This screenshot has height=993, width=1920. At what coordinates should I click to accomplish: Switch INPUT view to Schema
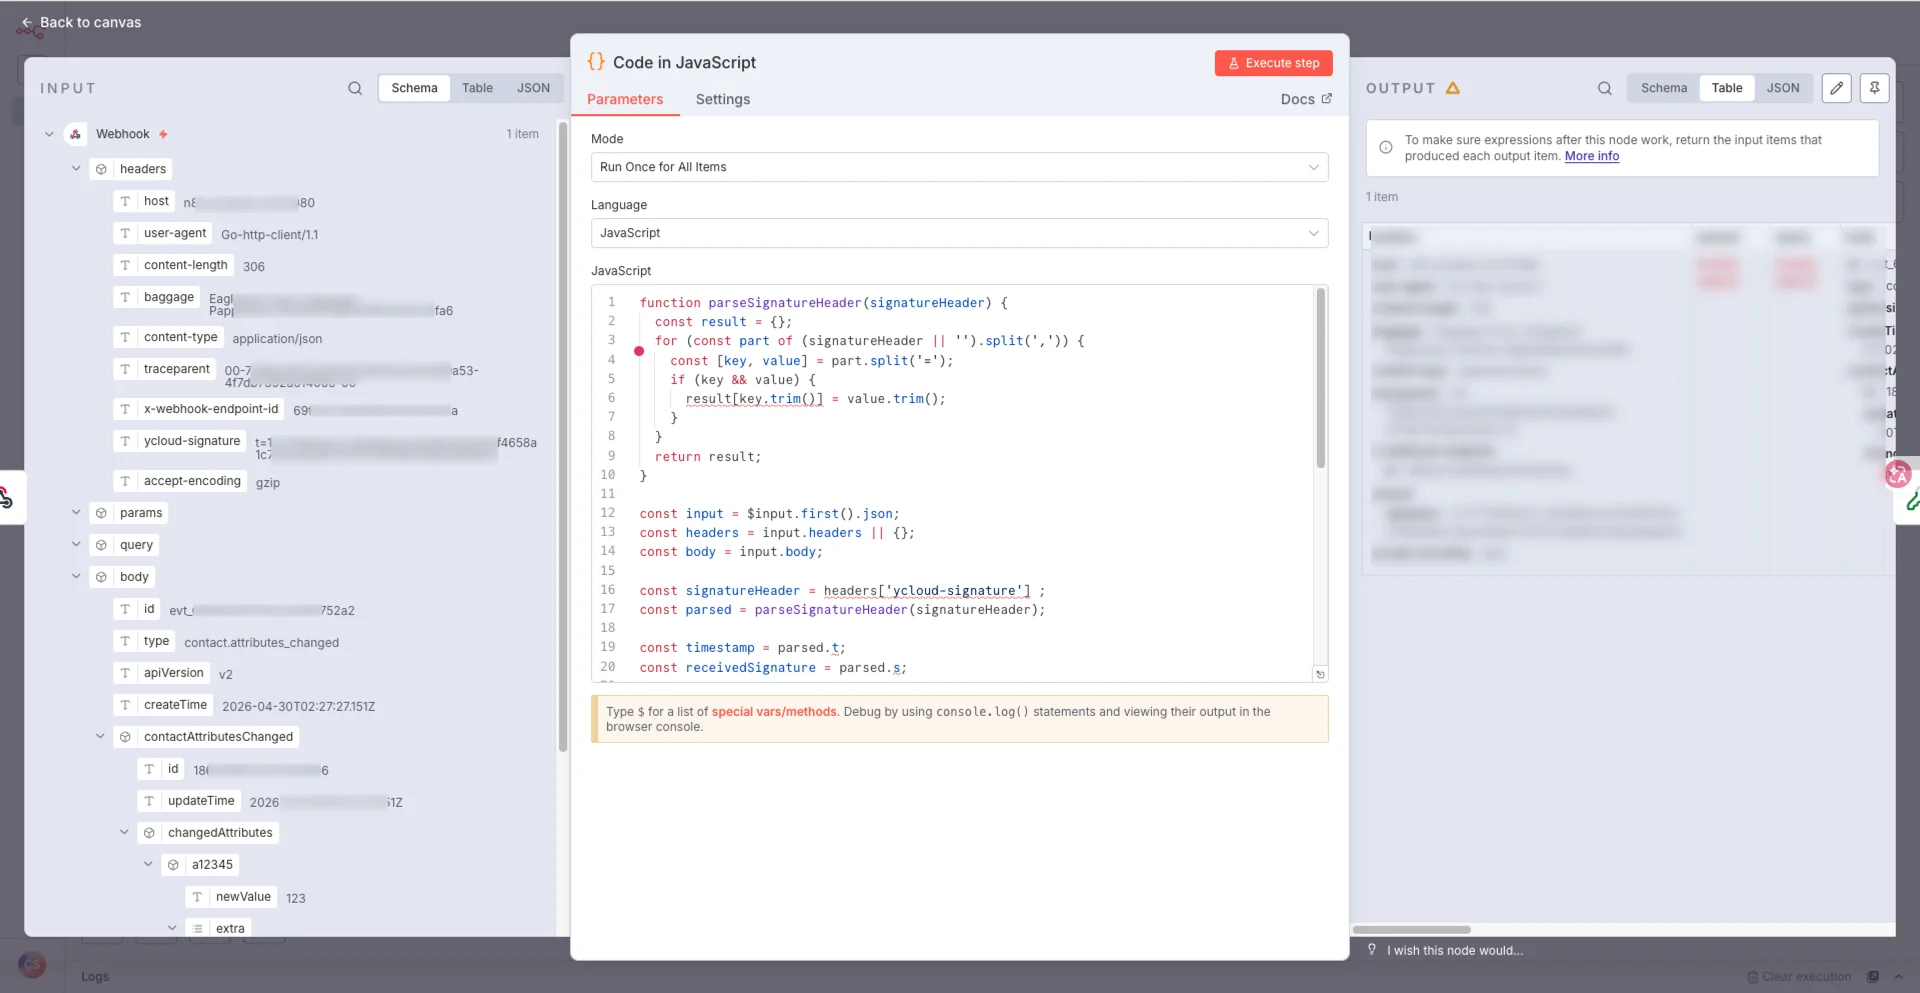pos(414,88)
